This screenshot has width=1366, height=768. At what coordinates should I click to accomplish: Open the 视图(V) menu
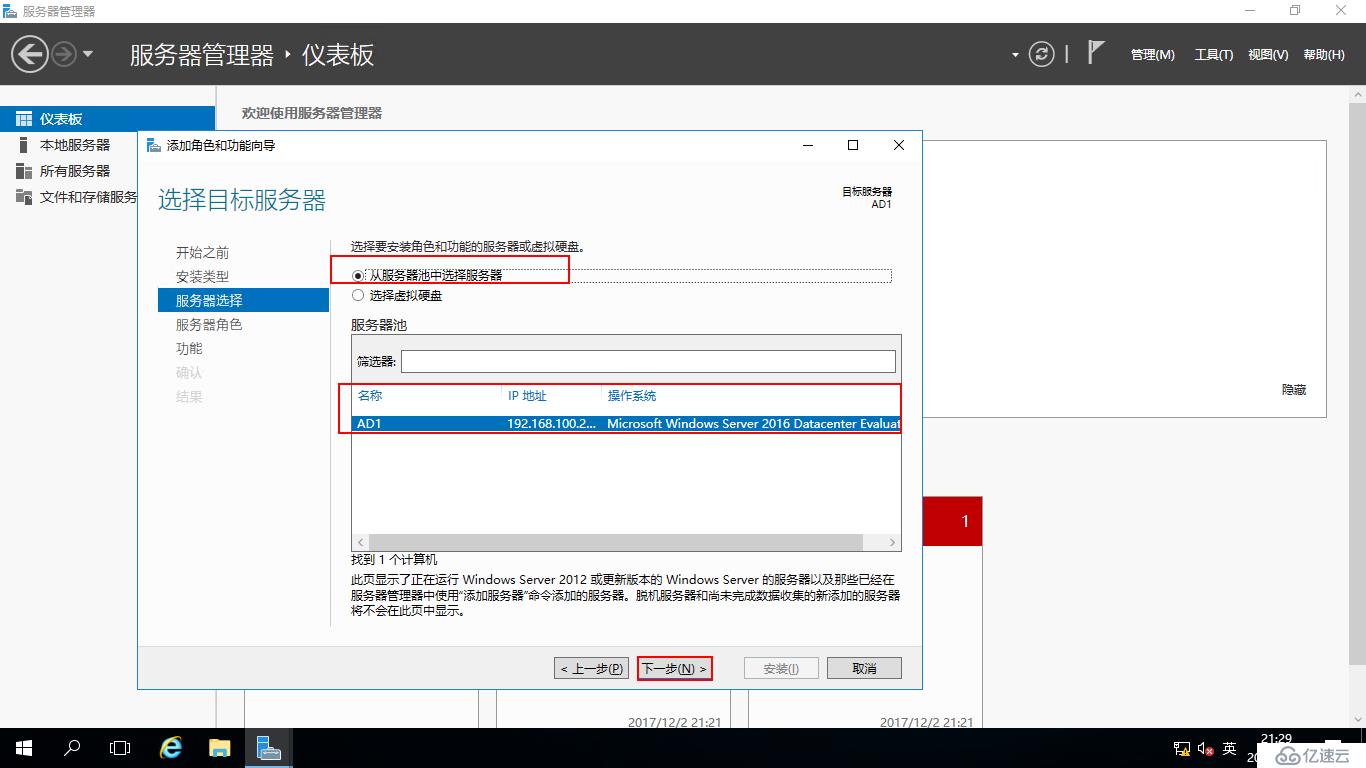tap(1268, 55)
